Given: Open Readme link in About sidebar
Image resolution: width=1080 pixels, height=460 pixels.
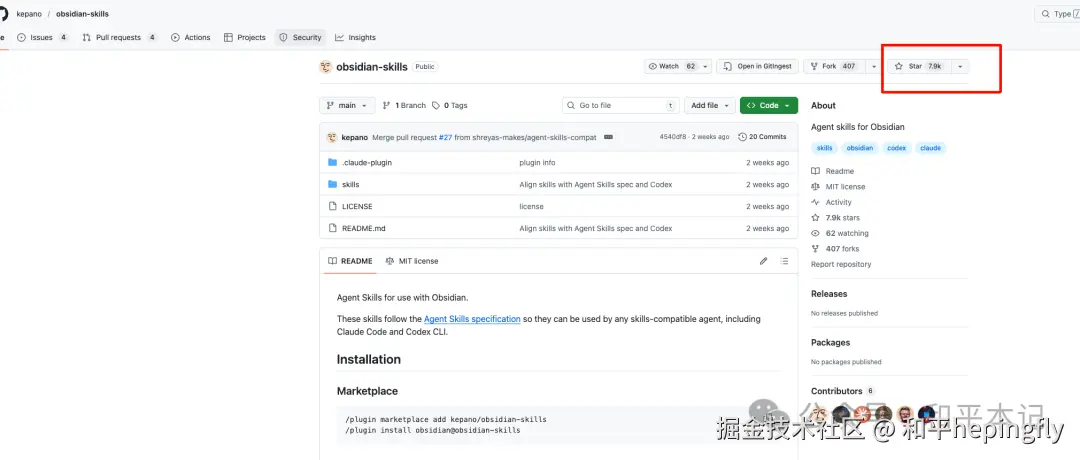Looking at the screenshot, I should click(833, 171).
